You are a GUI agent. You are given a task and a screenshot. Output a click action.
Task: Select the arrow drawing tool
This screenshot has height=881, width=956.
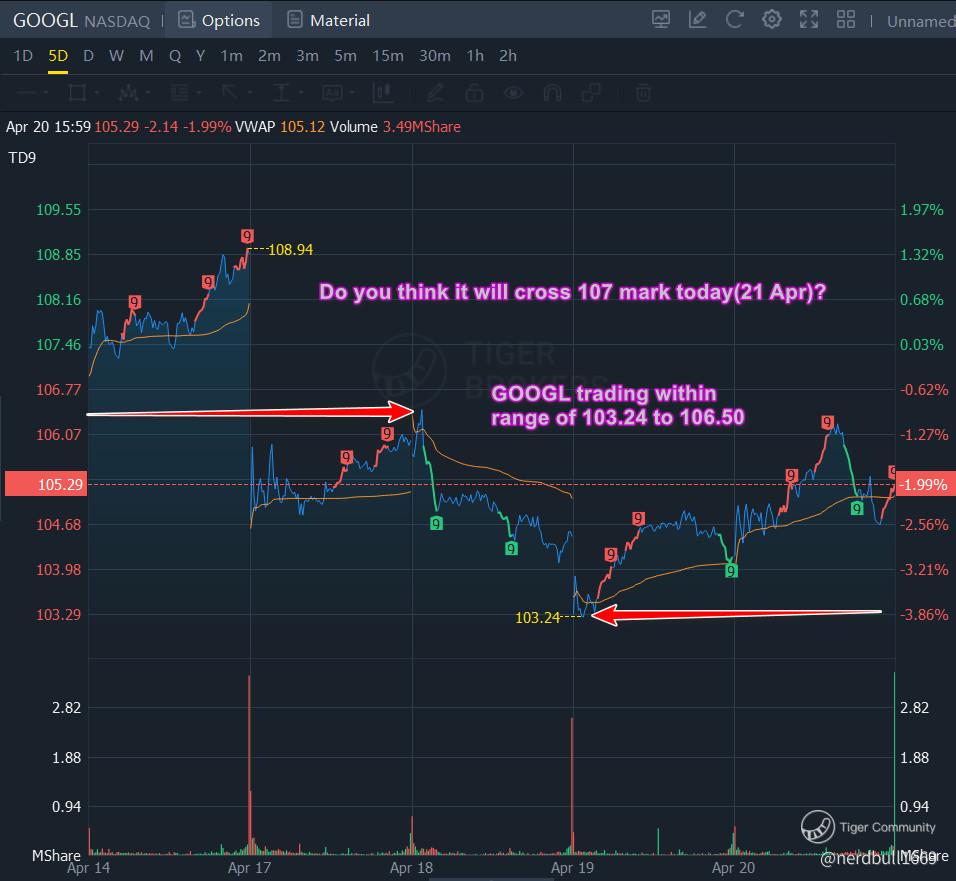pyautogui.click(x=230, y=93)
